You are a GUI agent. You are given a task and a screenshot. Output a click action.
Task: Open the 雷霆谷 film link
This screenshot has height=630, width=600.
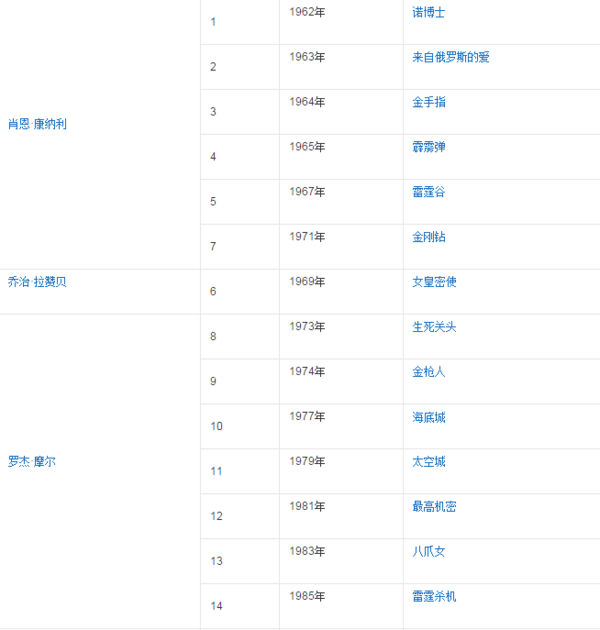[428, 192]
